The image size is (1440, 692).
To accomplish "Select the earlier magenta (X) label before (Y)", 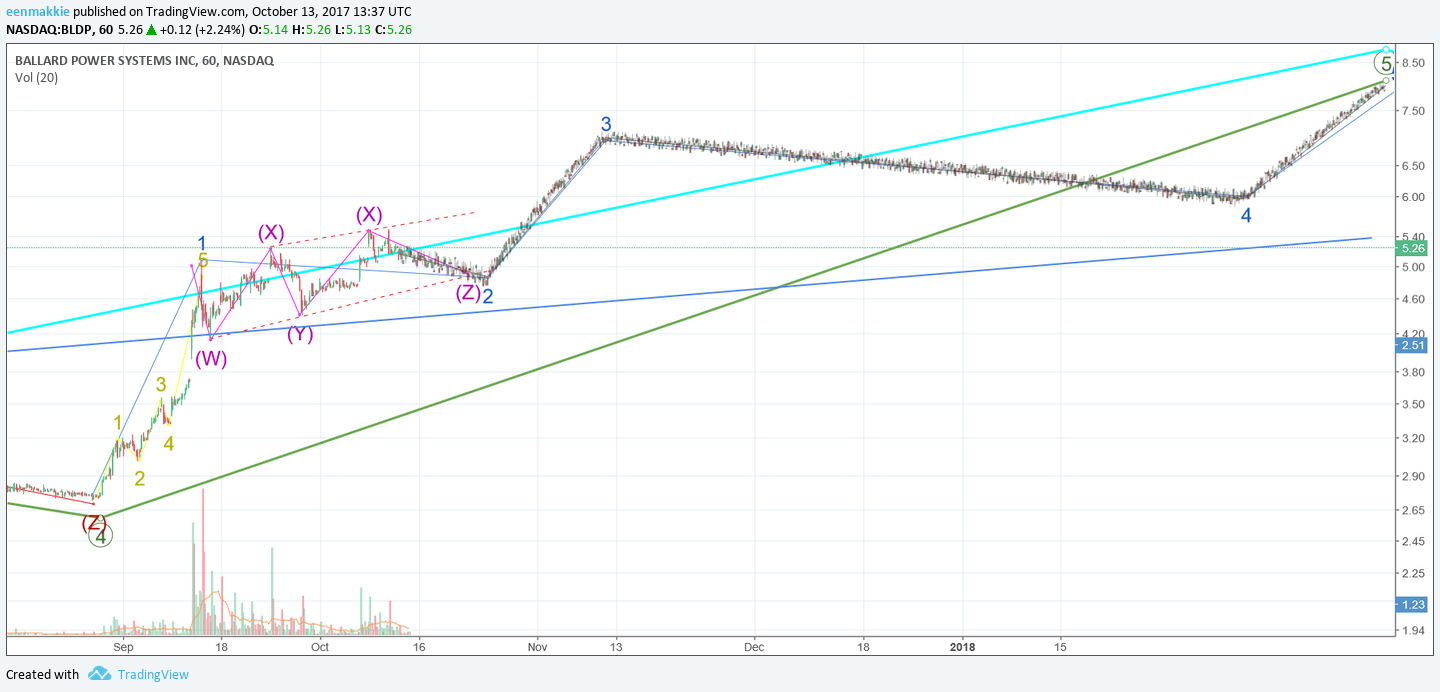I will 271,232.
